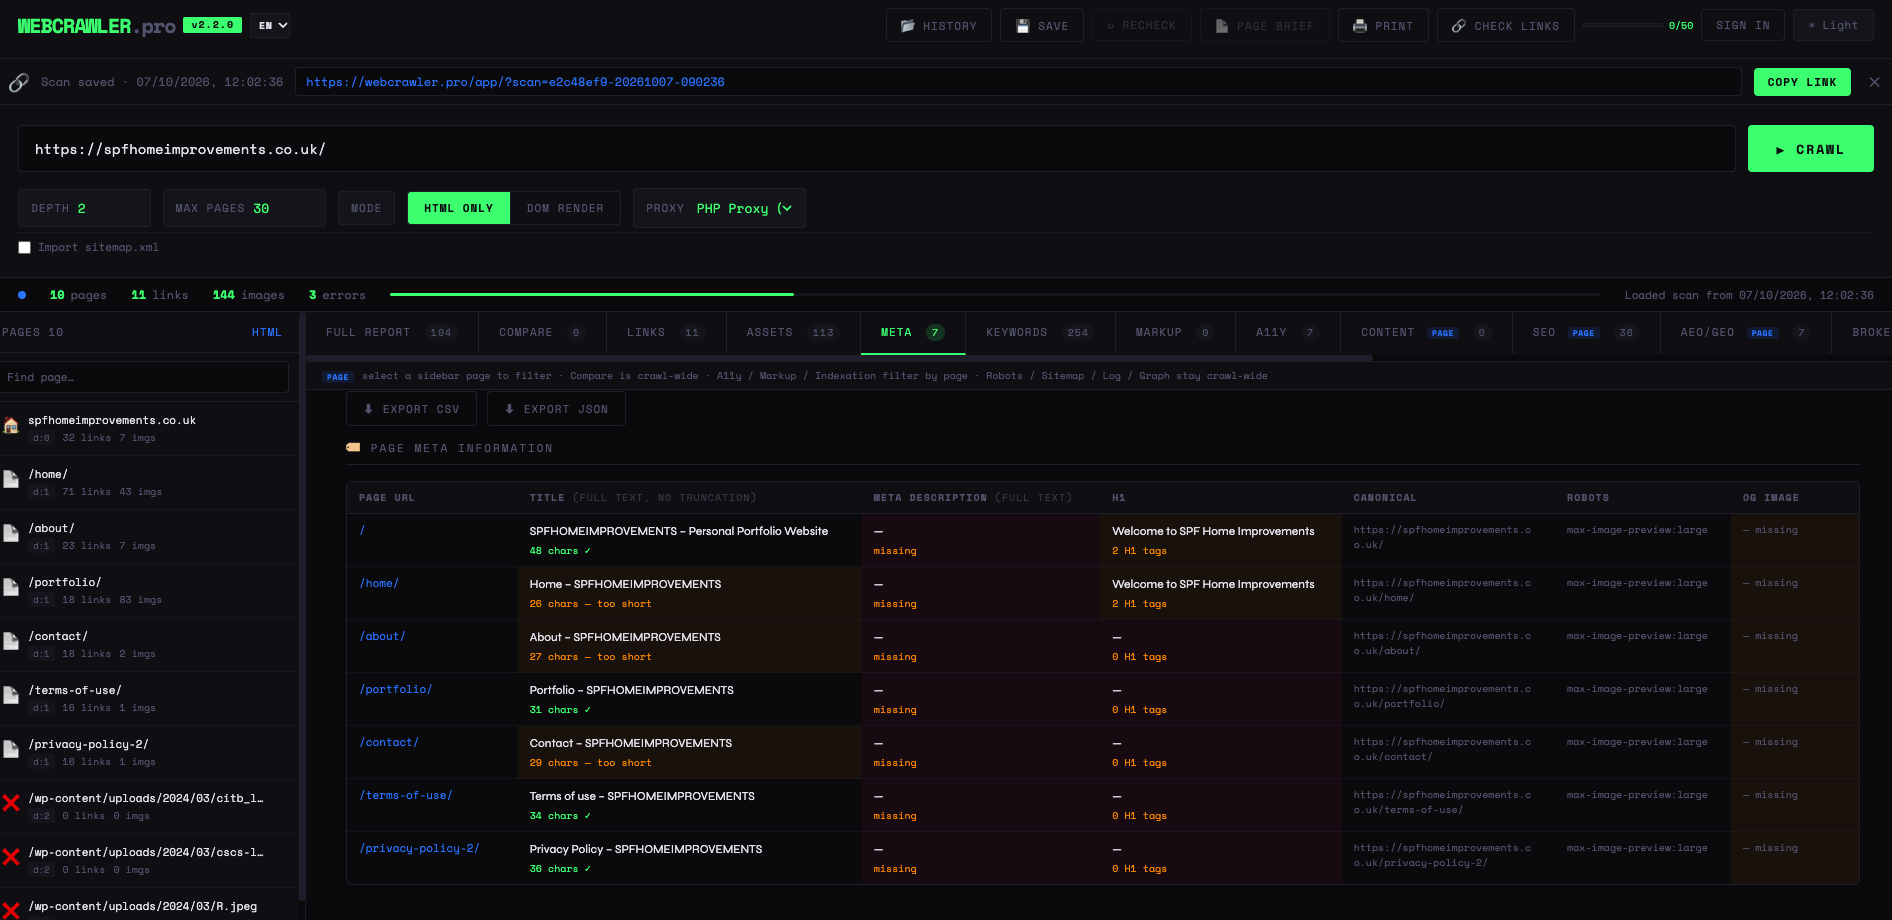Toggle the Light theme button
Screen dimensions: 1892x920
click(1833, 25)
